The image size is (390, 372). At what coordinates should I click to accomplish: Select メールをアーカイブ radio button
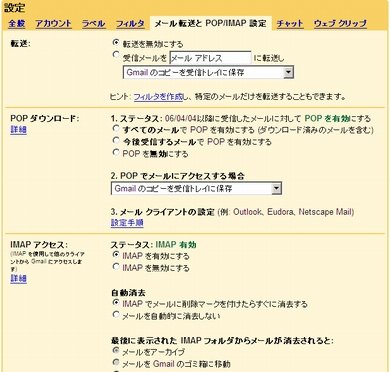point(116,350)
